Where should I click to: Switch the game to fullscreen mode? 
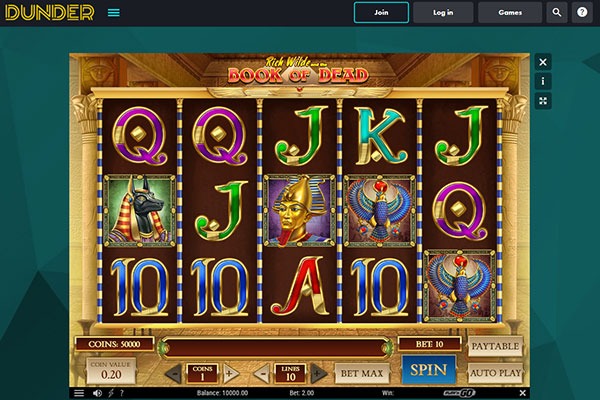click(x=543, y=101)
